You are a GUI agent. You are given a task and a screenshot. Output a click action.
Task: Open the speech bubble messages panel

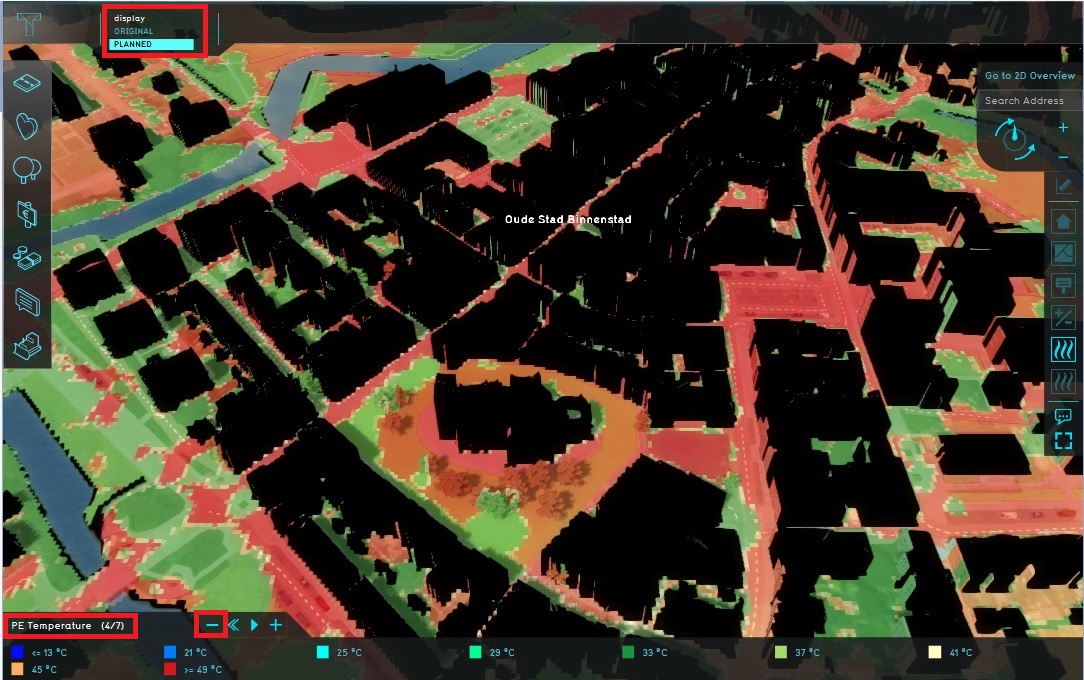pos(27,299)
